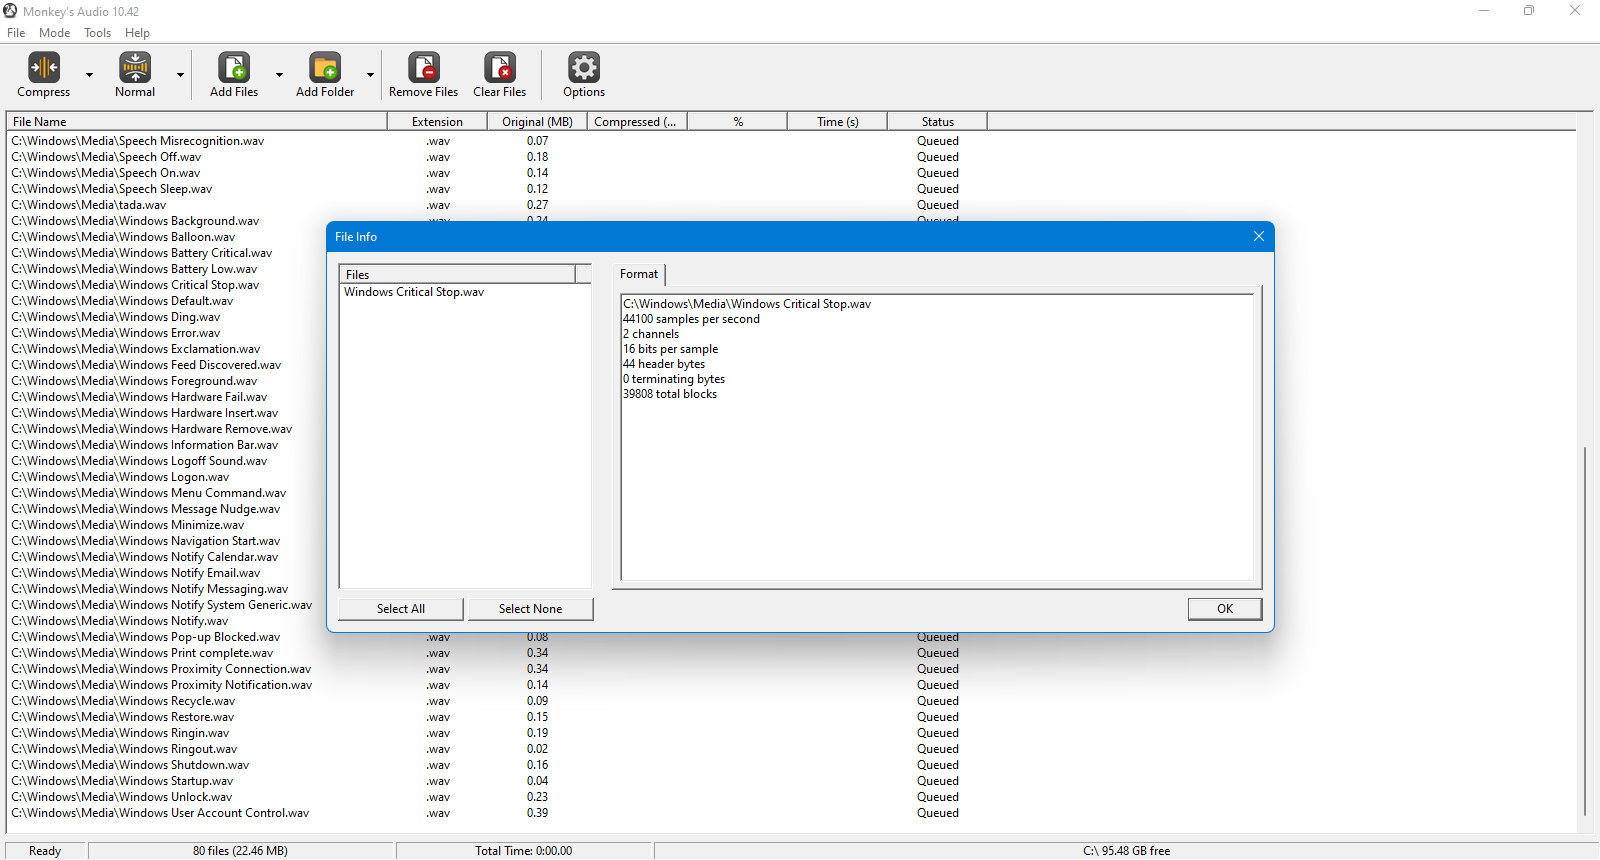Click the Clear Files icon
The width and height of the screenshot is (1600, 860).
coord(500,67)
